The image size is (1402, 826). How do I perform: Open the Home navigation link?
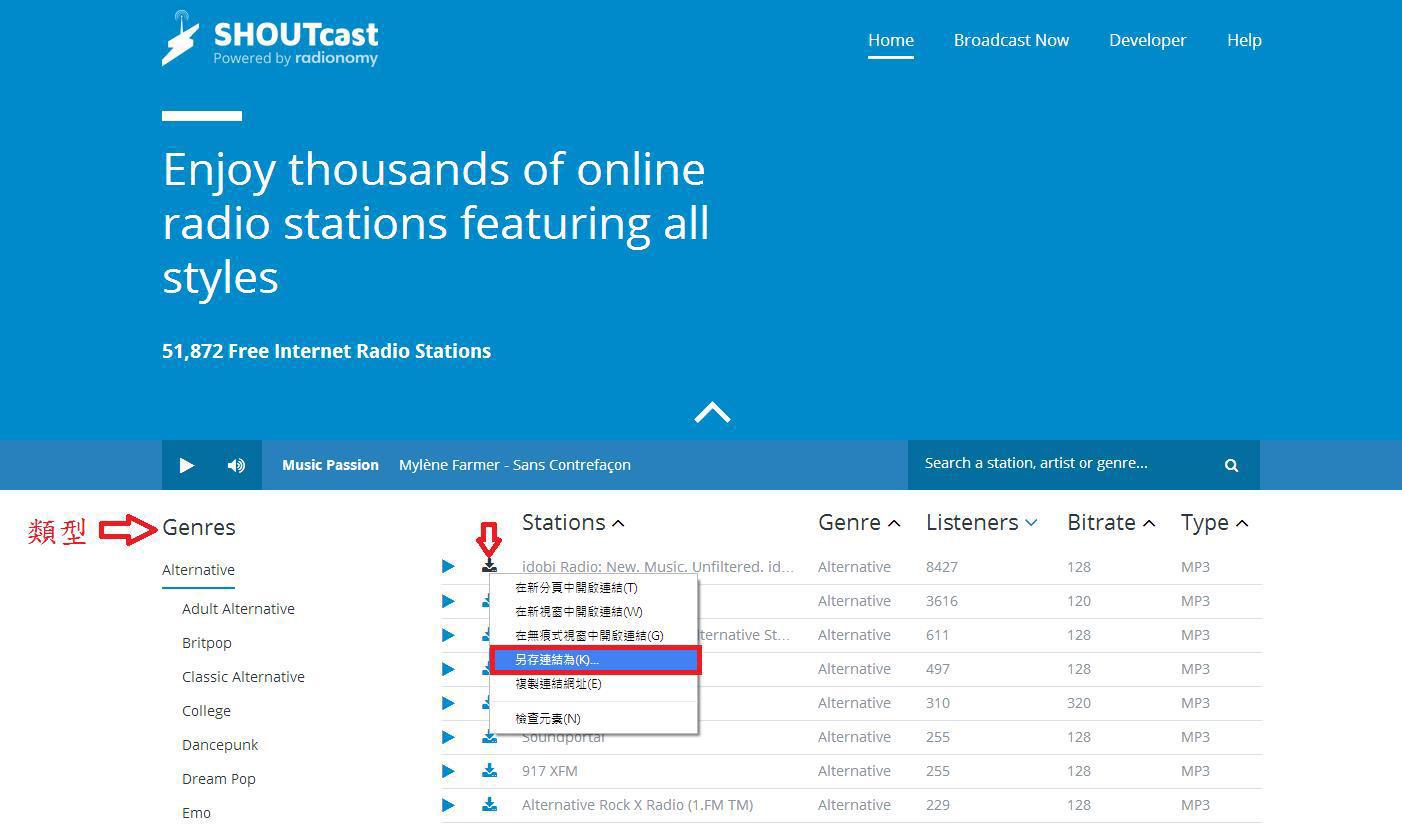tap(891, 40)
